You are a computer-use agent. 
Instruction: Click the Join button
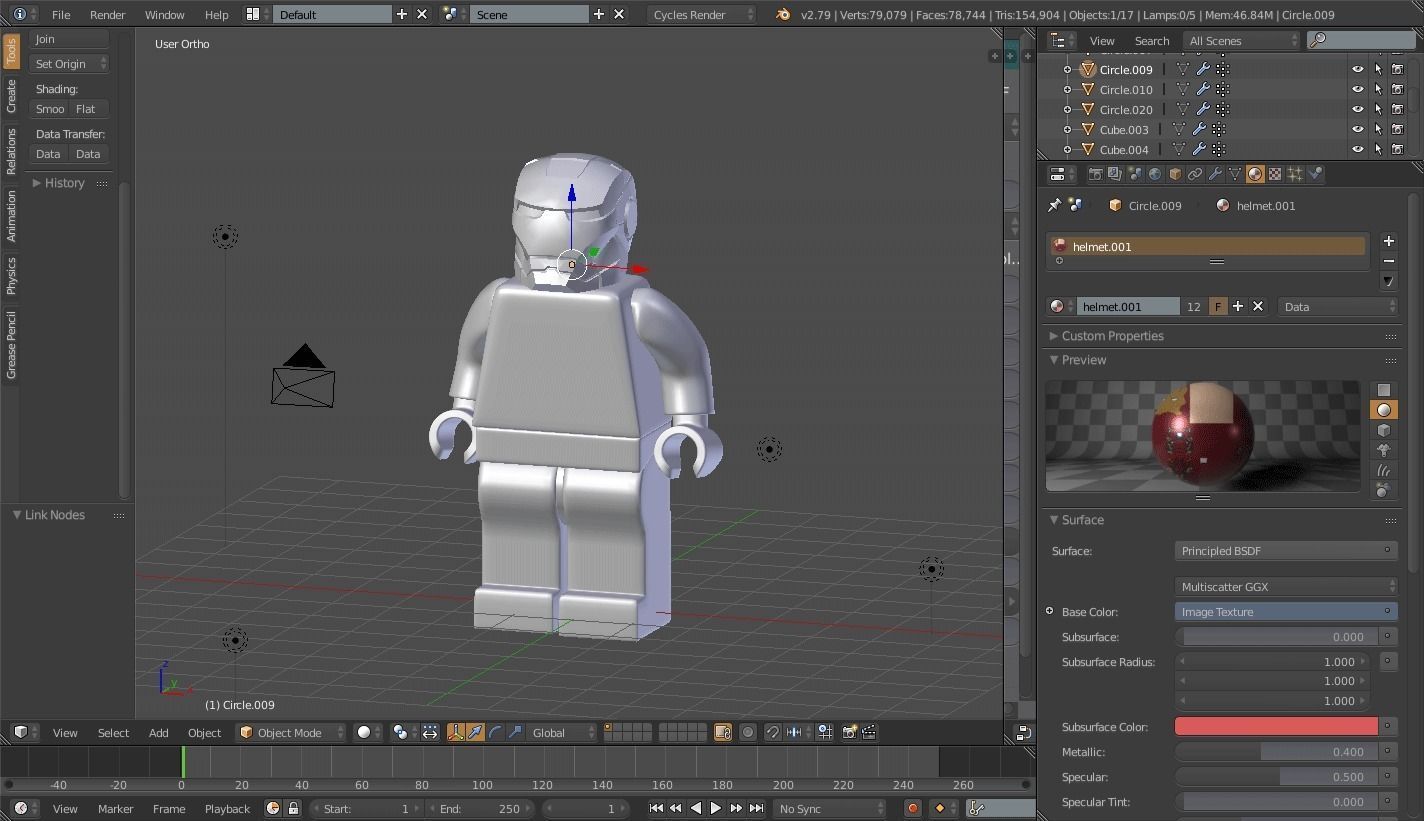(x=68, y=39)
